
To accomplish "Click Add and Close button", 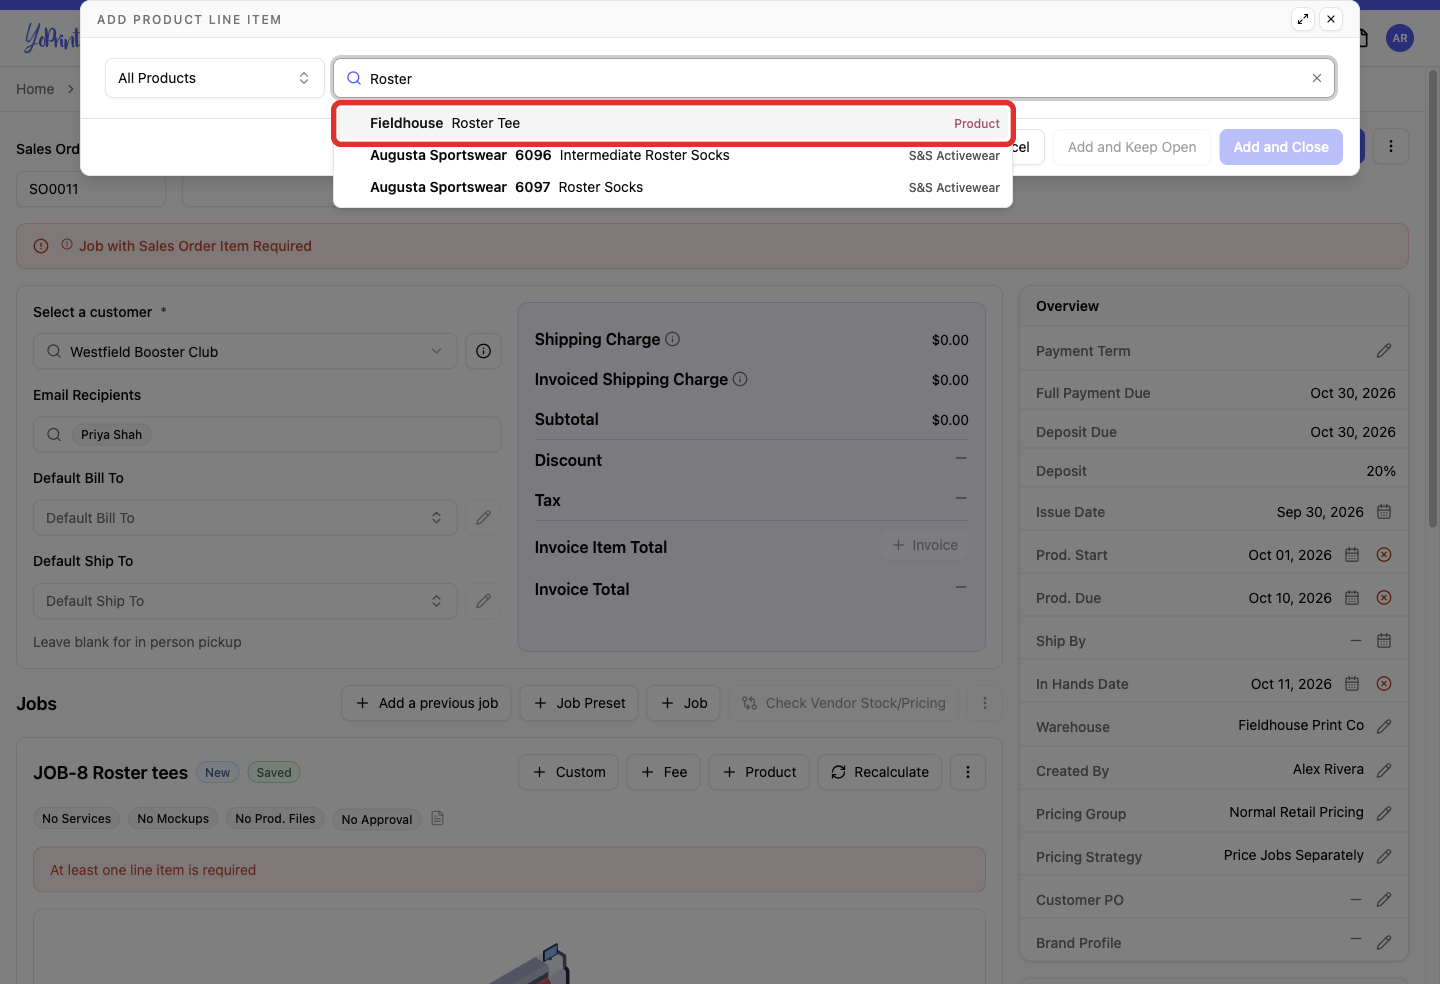I will point(1281,147).
